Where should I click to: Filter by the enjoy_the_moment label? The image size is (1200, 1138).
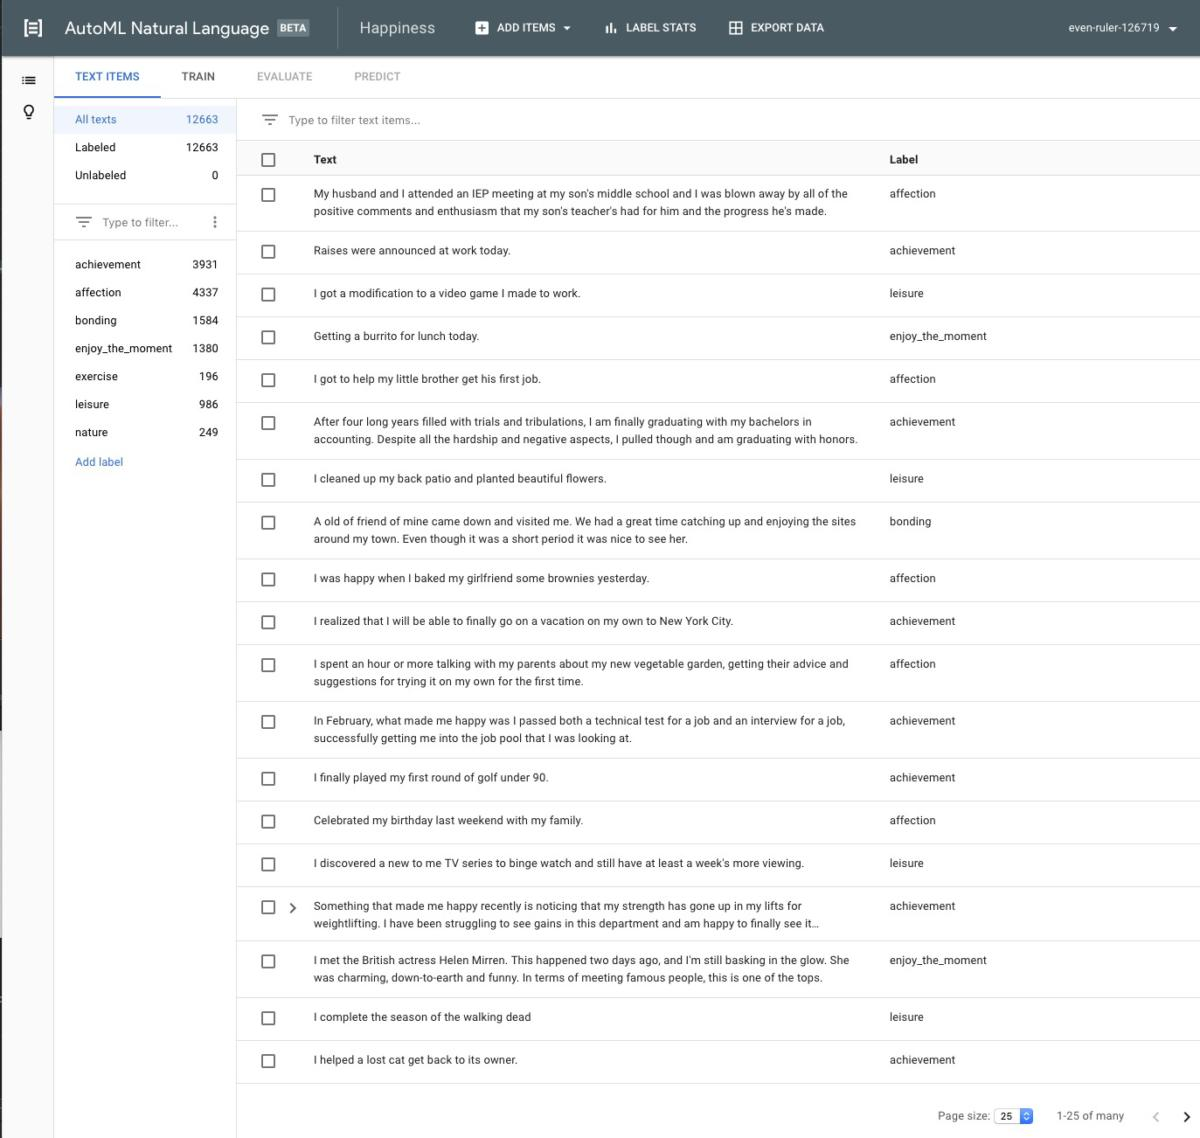pos(145,348)
